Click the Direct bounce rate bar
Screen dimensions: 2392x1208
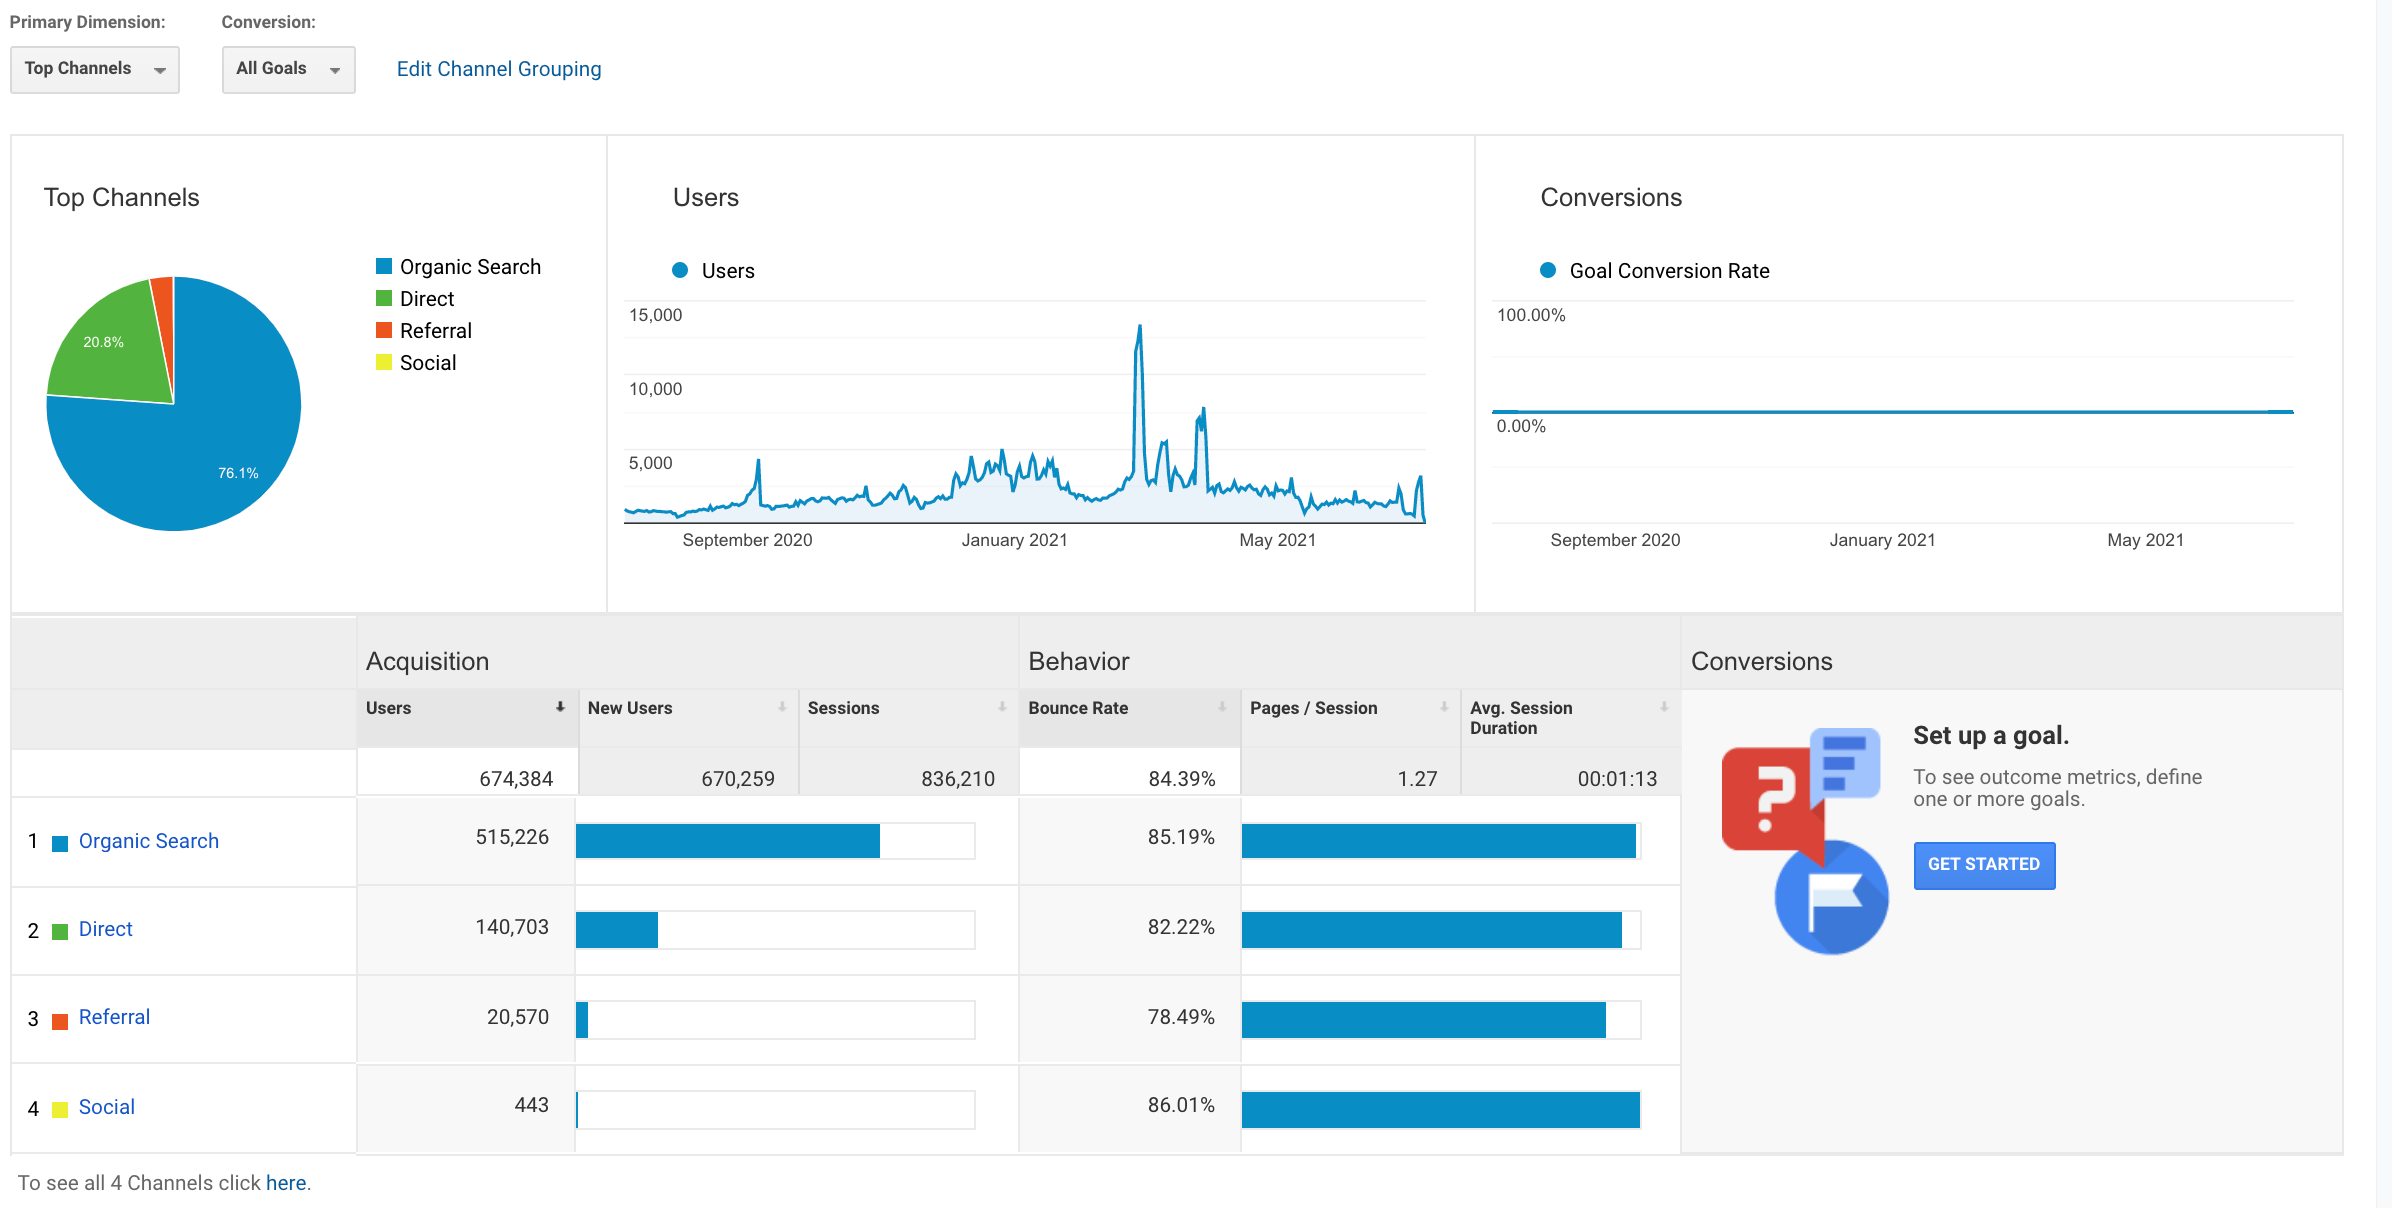pos(1432,929)
